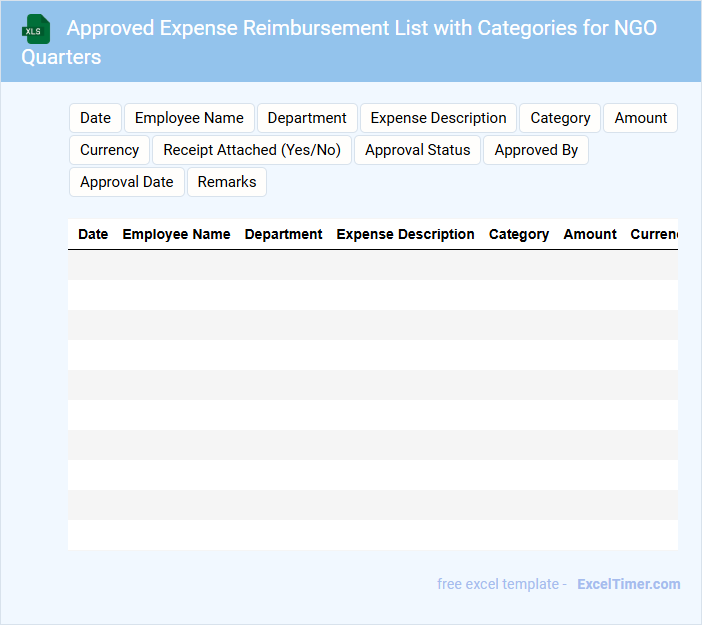Click the Amount table column header
Screen dimensions: 702x625
[590, 234]
